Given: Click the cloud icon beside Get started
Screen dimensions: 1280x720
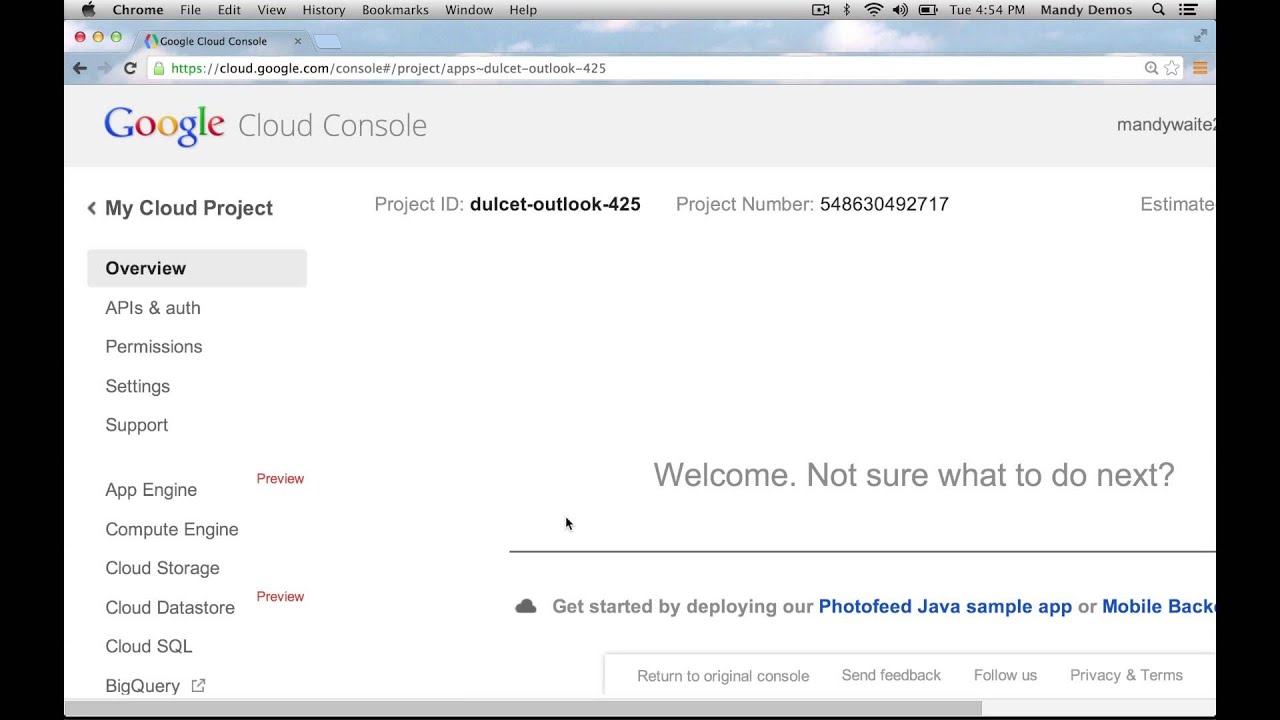Looking at the screenshot, I should click(x=526, y=606).
